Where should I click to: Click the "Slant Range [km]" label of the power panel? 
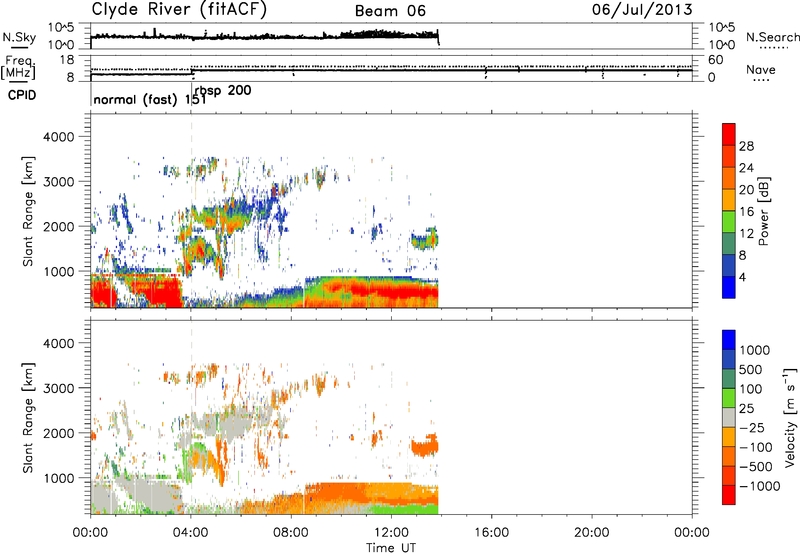point(28,211)
